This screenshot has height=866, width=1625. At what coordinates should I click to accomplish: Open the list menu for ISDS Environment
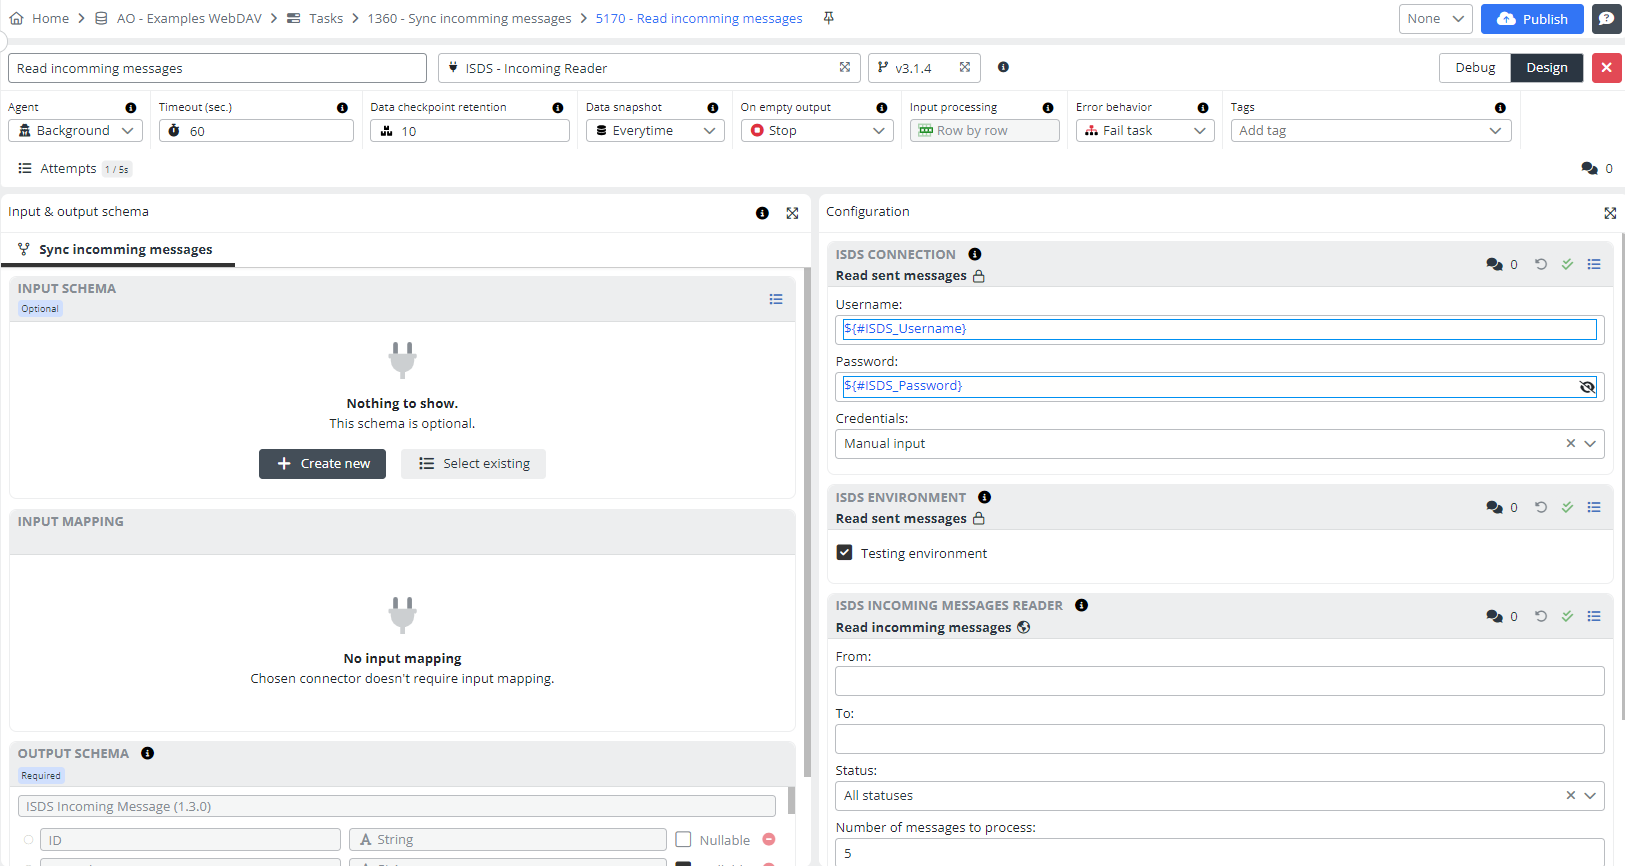(1594, 508)
